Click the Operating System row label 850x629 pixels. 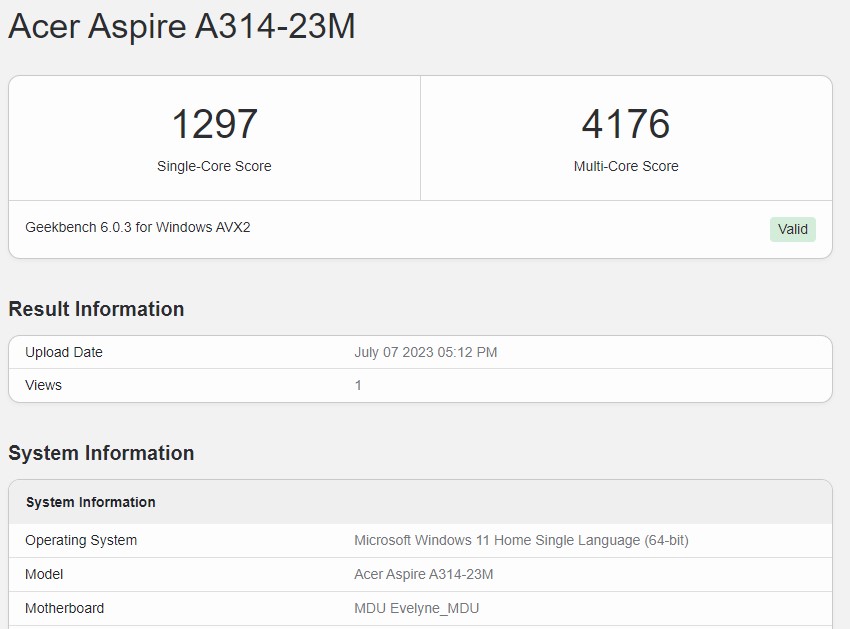pyautogui.click(x=81, y=541)
